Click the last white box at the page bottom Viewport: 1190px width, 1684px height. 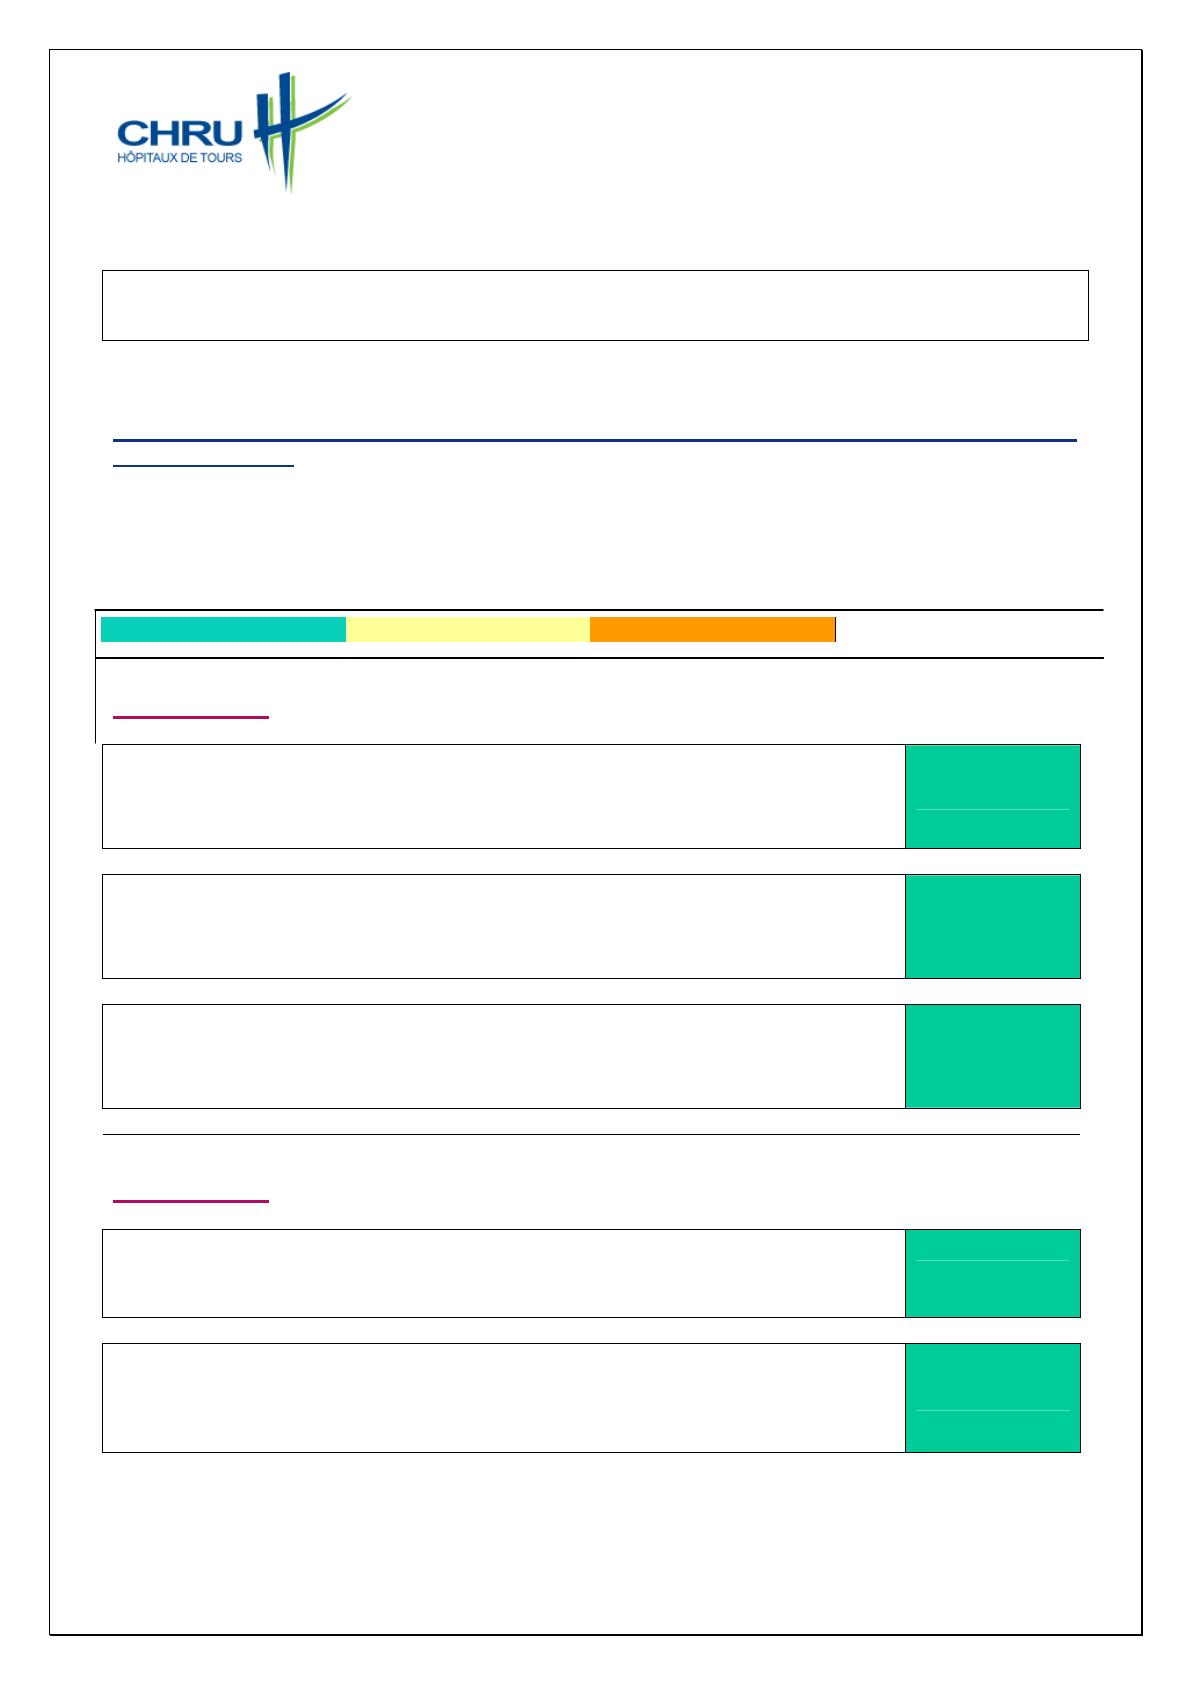pyautogui.click(x=503, y=1397)
